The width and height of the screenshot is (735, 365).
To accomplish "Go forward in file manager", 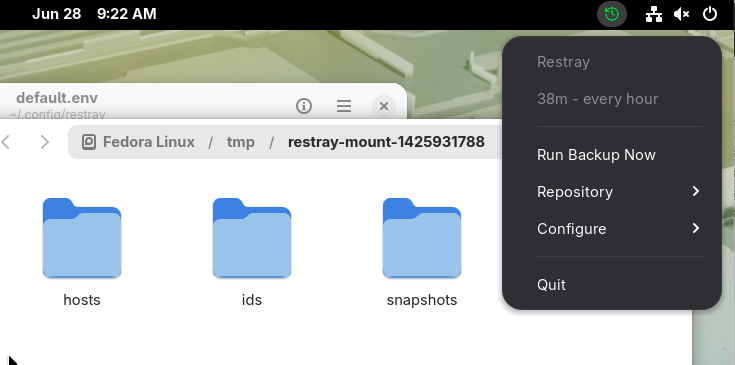I will tap(45, 142).
